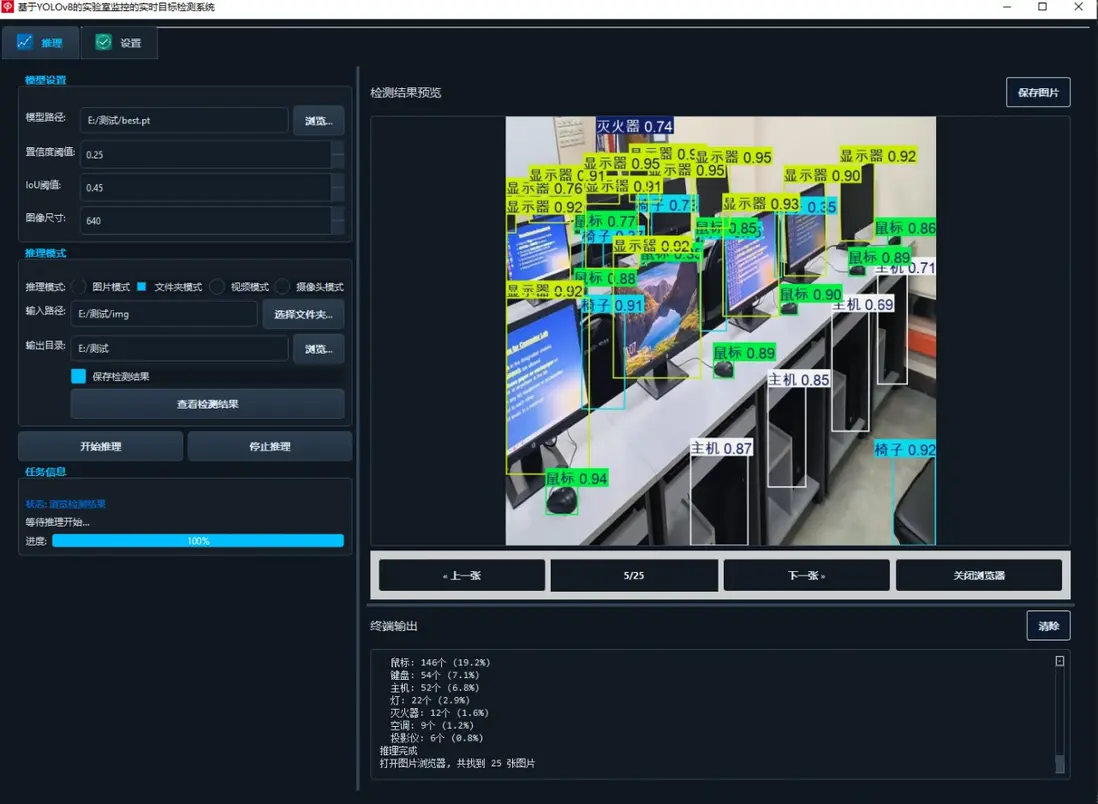Decrease the IoU阈值 with its down arrow
This screenshot has height=804, width=1098.
click(338, 194)
